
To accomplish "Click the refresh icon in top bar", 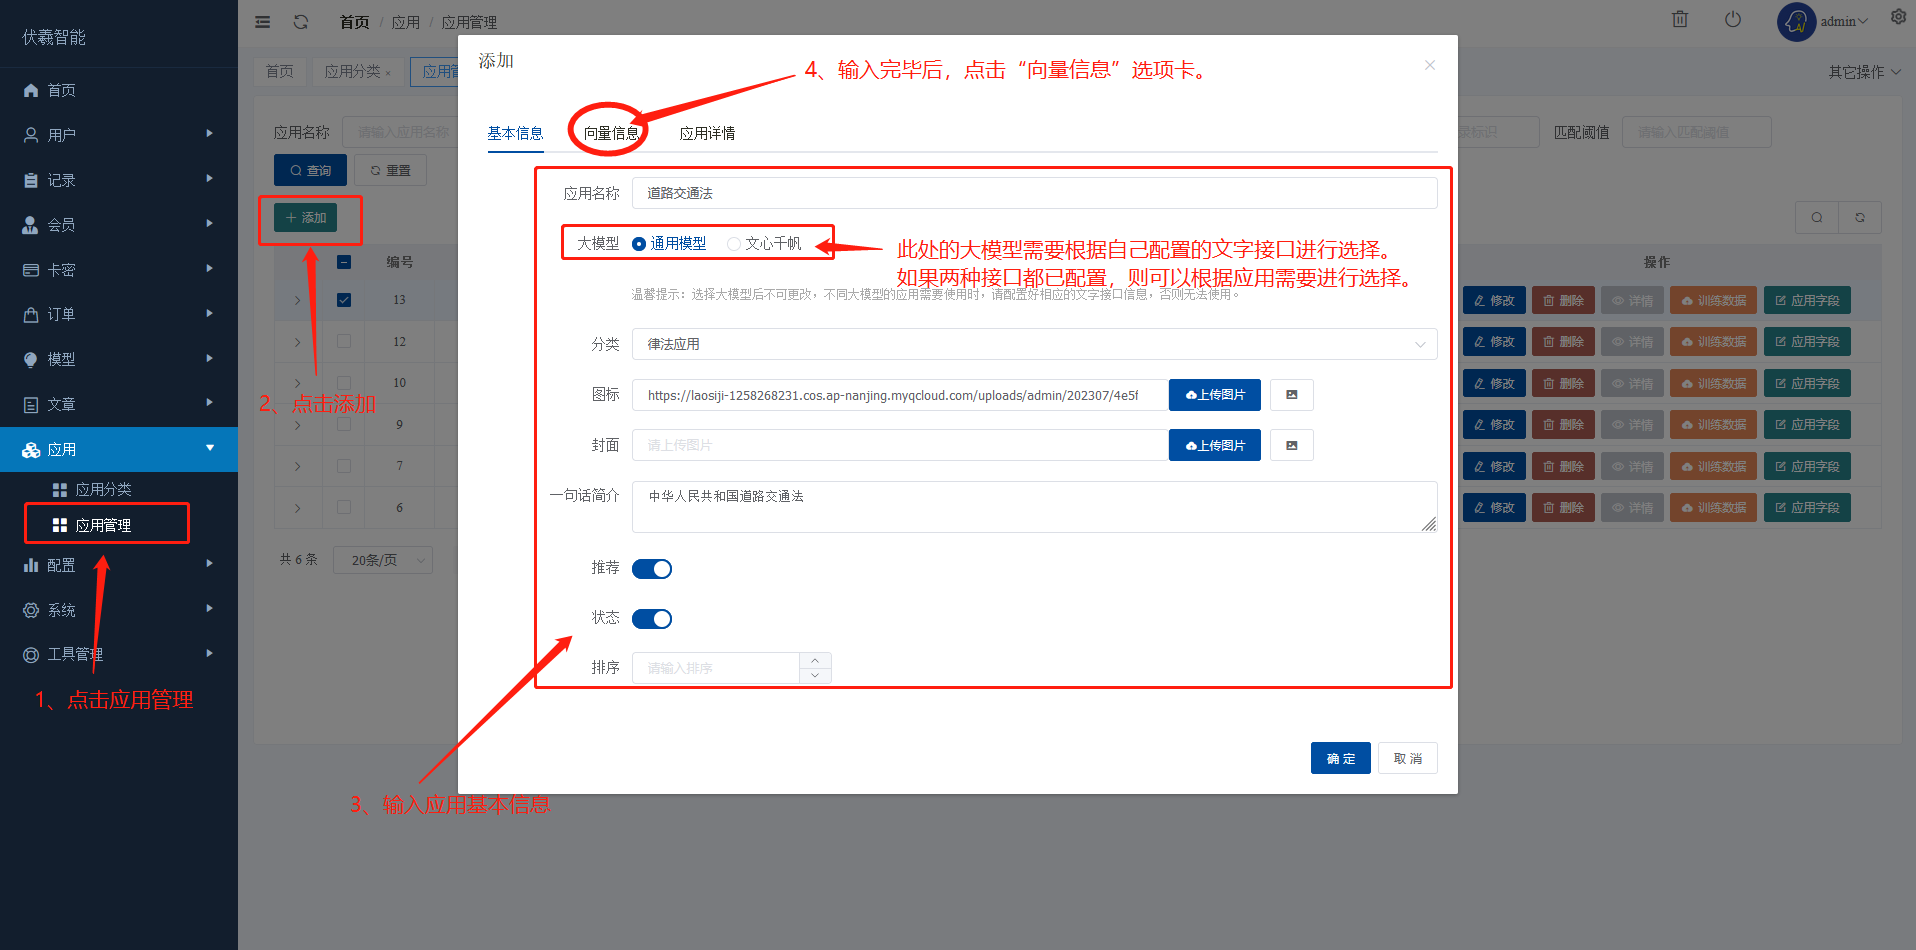I will pyautogui.click(x=301, y=22).
